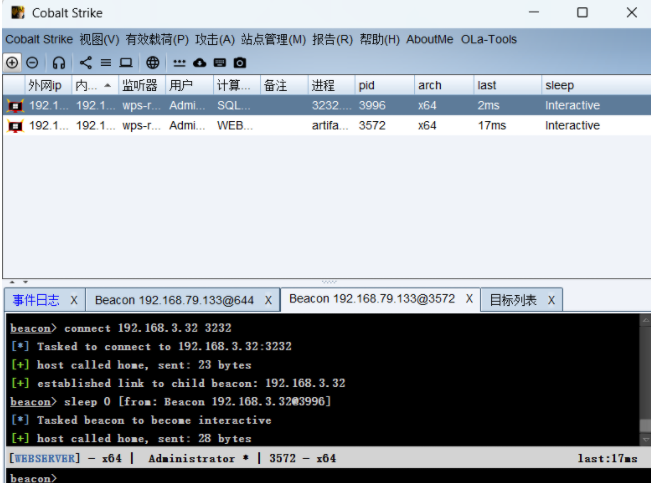Maximize the Cobalt Strike window
This screenshot has height=483, width=651.
click(582, 12)
